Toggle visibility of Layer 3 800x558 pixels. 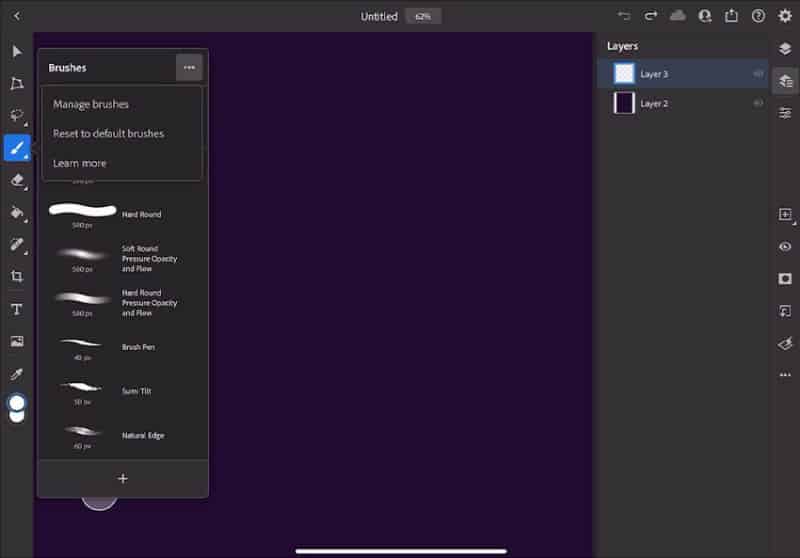click(x=758, y=74)
